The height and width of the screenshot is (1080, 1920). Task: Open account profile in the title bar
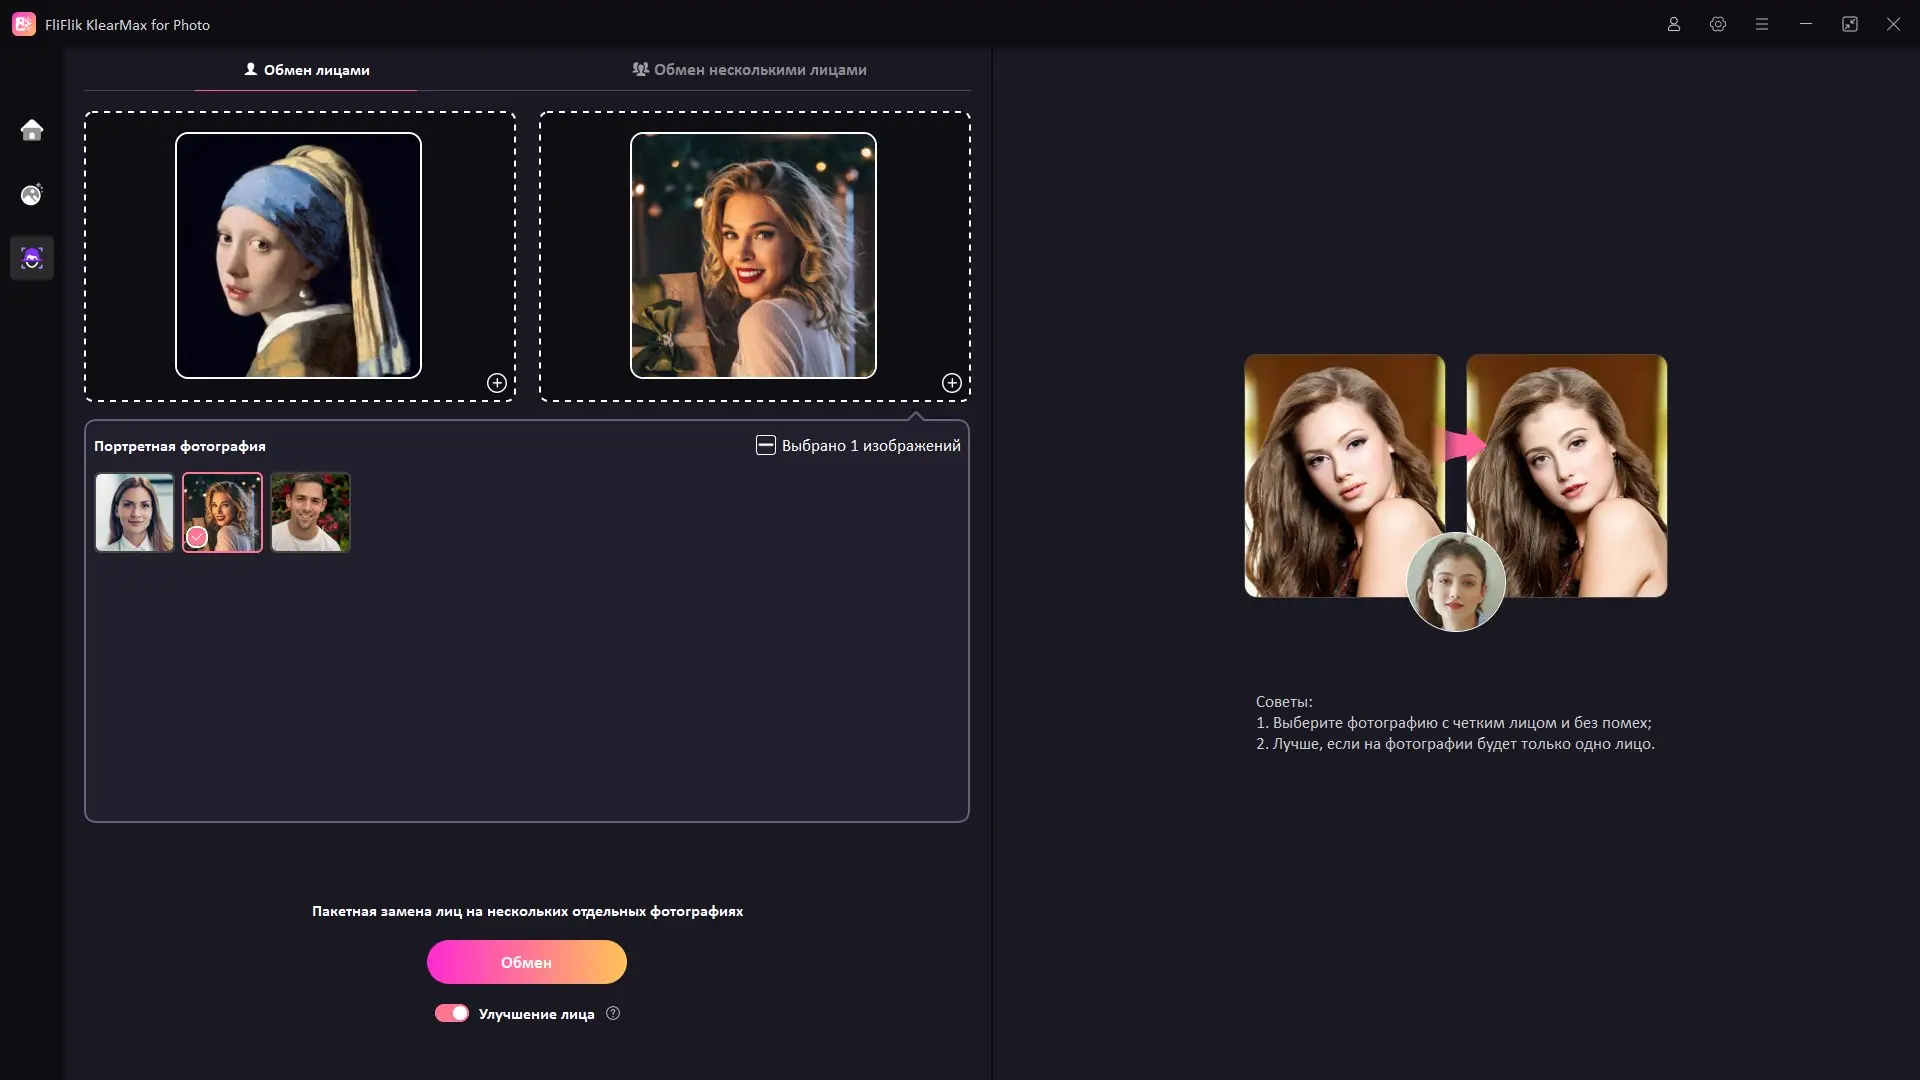tap(1674, 24)
